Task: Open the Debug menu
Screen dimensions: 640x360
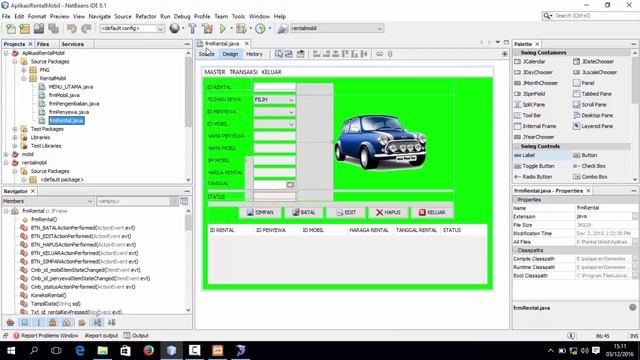Action: 182,16
